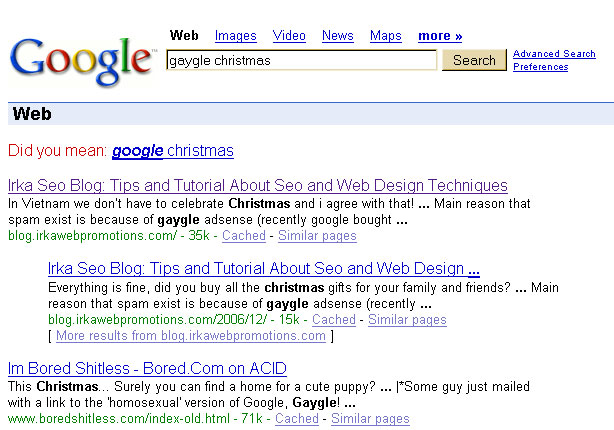The image size is (614, 430).
Task: Click the search box containing "gaygle christmas"
Action: pyautogui.click(x=301, y=60)
